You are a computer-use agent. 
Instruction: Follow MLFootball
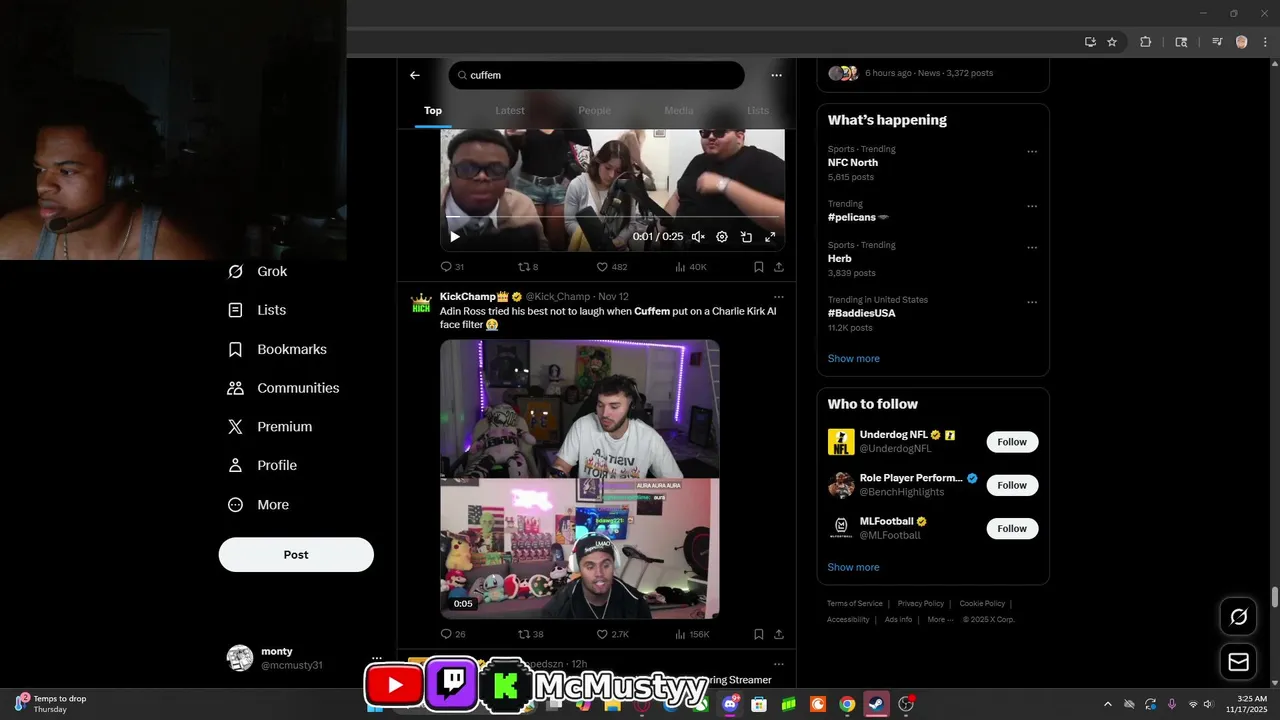coord(1012,528)
